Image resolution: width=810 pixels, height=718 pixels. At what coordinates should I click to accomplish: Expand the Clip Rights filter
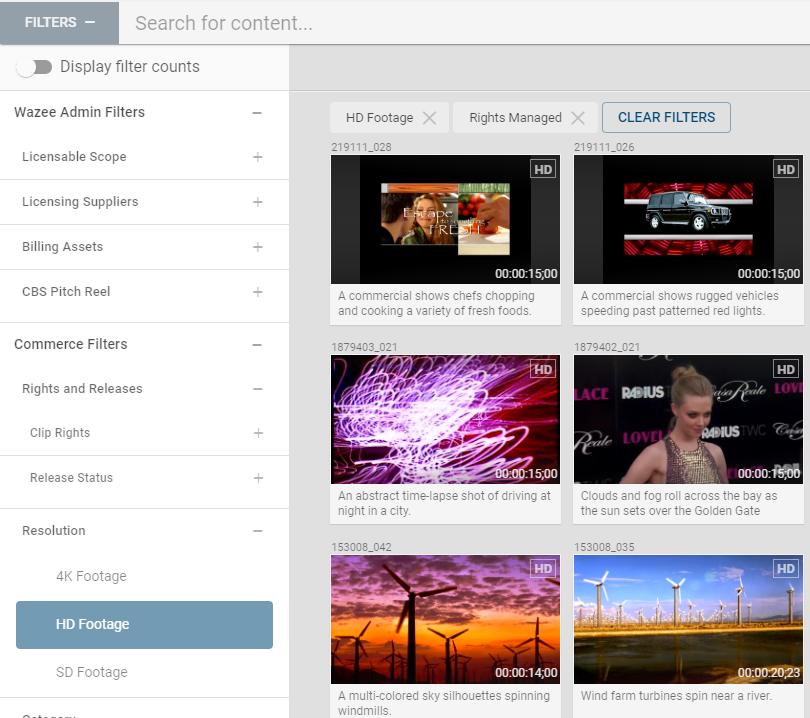coord(258,433)
